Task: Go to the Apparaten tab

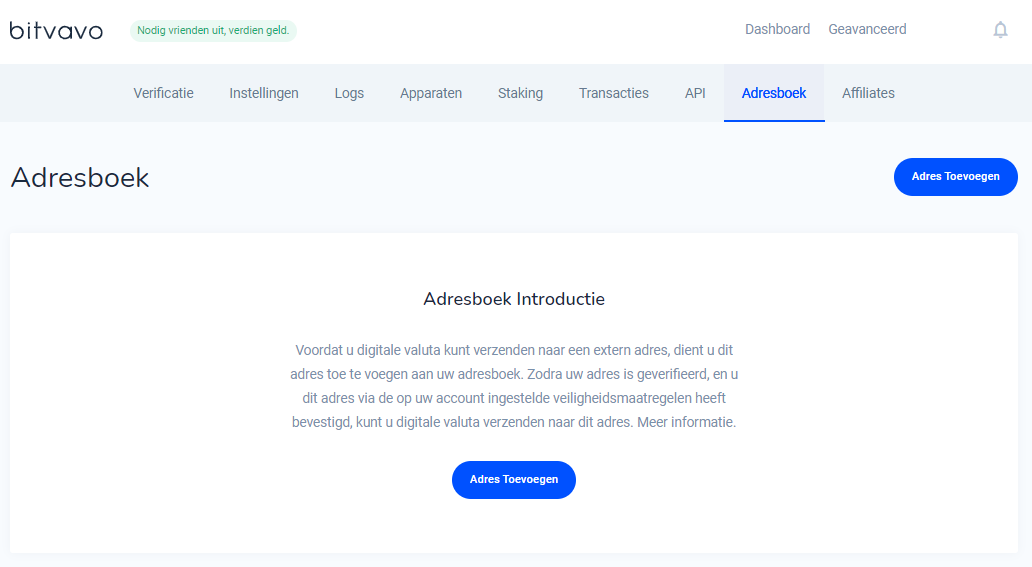Action: coord(431,93)
